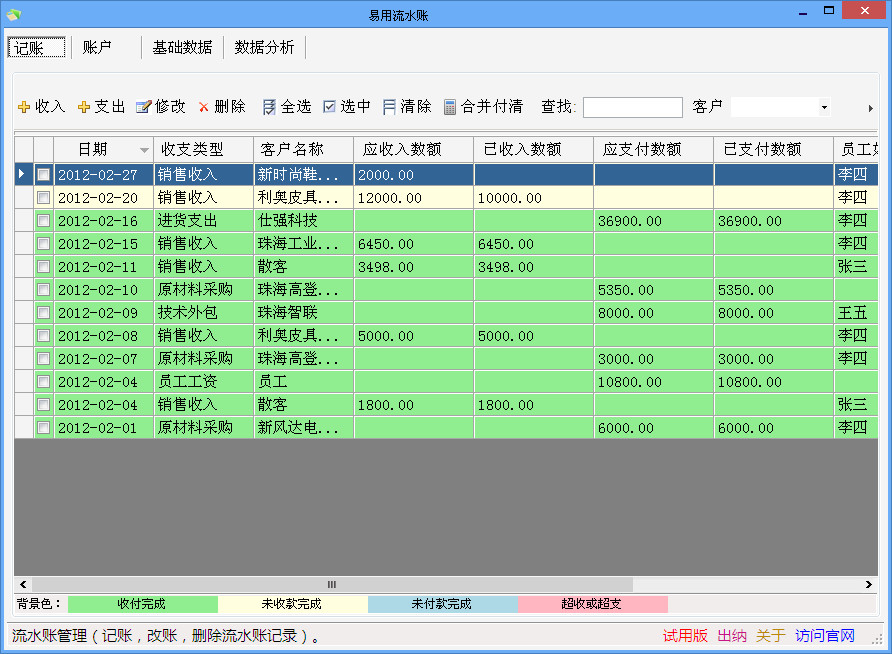Click the 关于 link

coord(770,635)
